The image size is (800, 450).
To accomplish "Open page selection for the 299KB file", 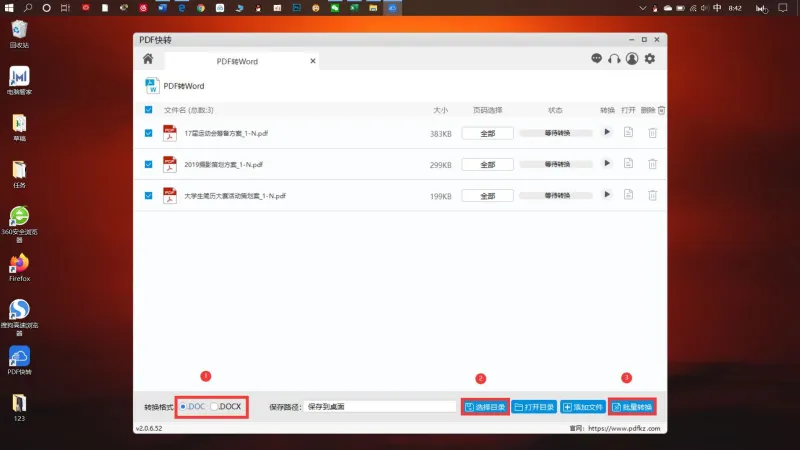I will [x=487, y=164].
